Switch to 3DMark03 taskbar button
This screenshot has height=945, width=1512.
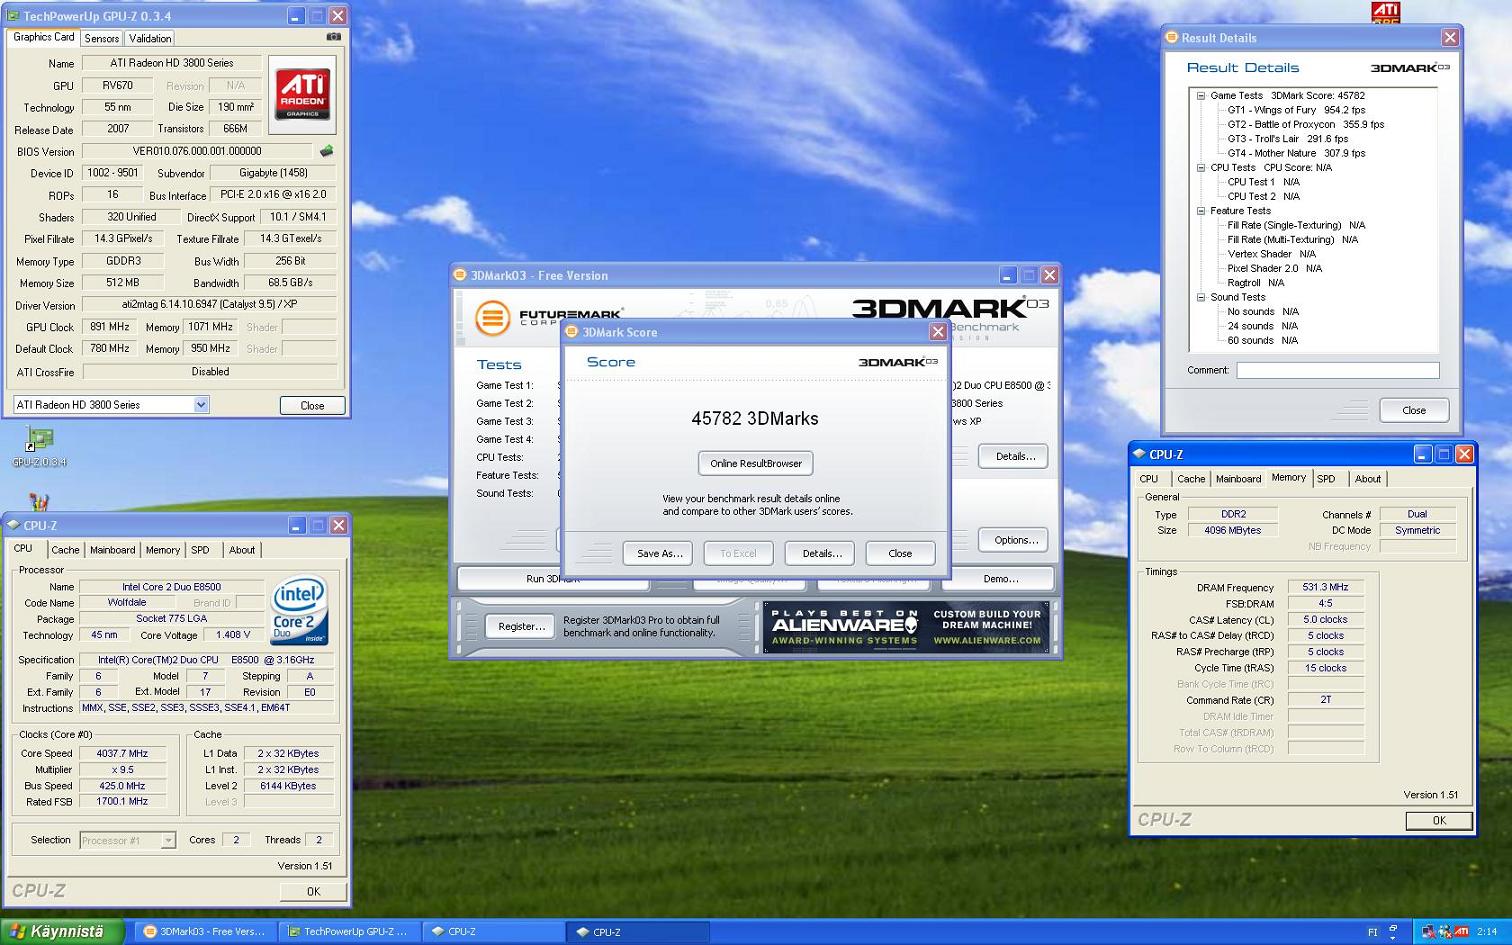(206, 931)
